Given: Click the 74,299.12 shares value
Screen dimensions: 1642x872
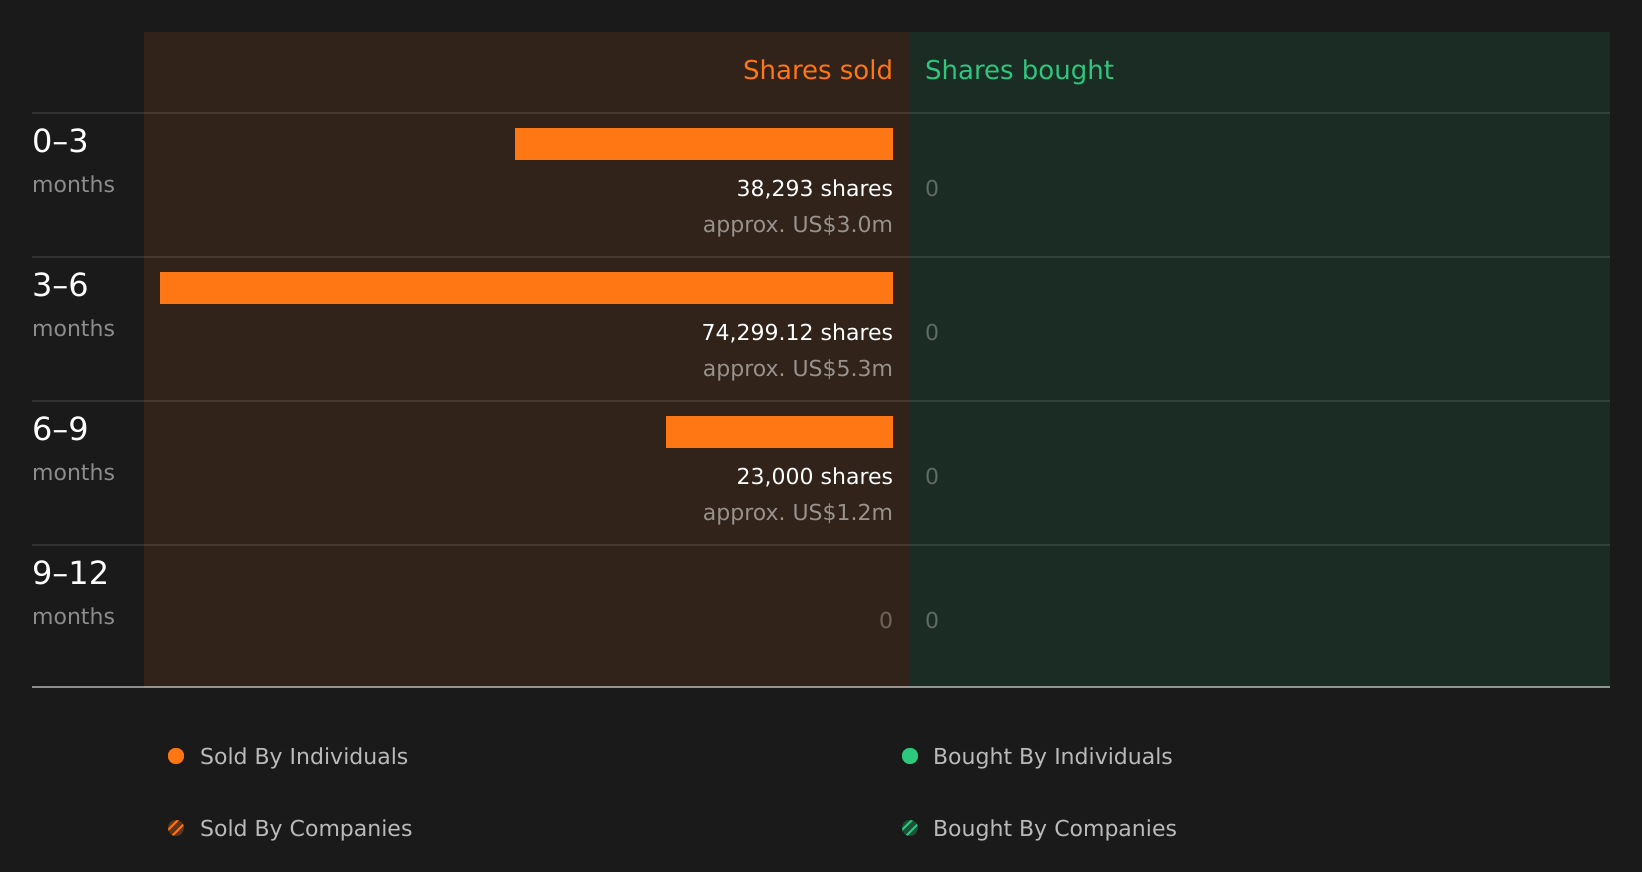Looking at the screenshot, I should [797, 332].
